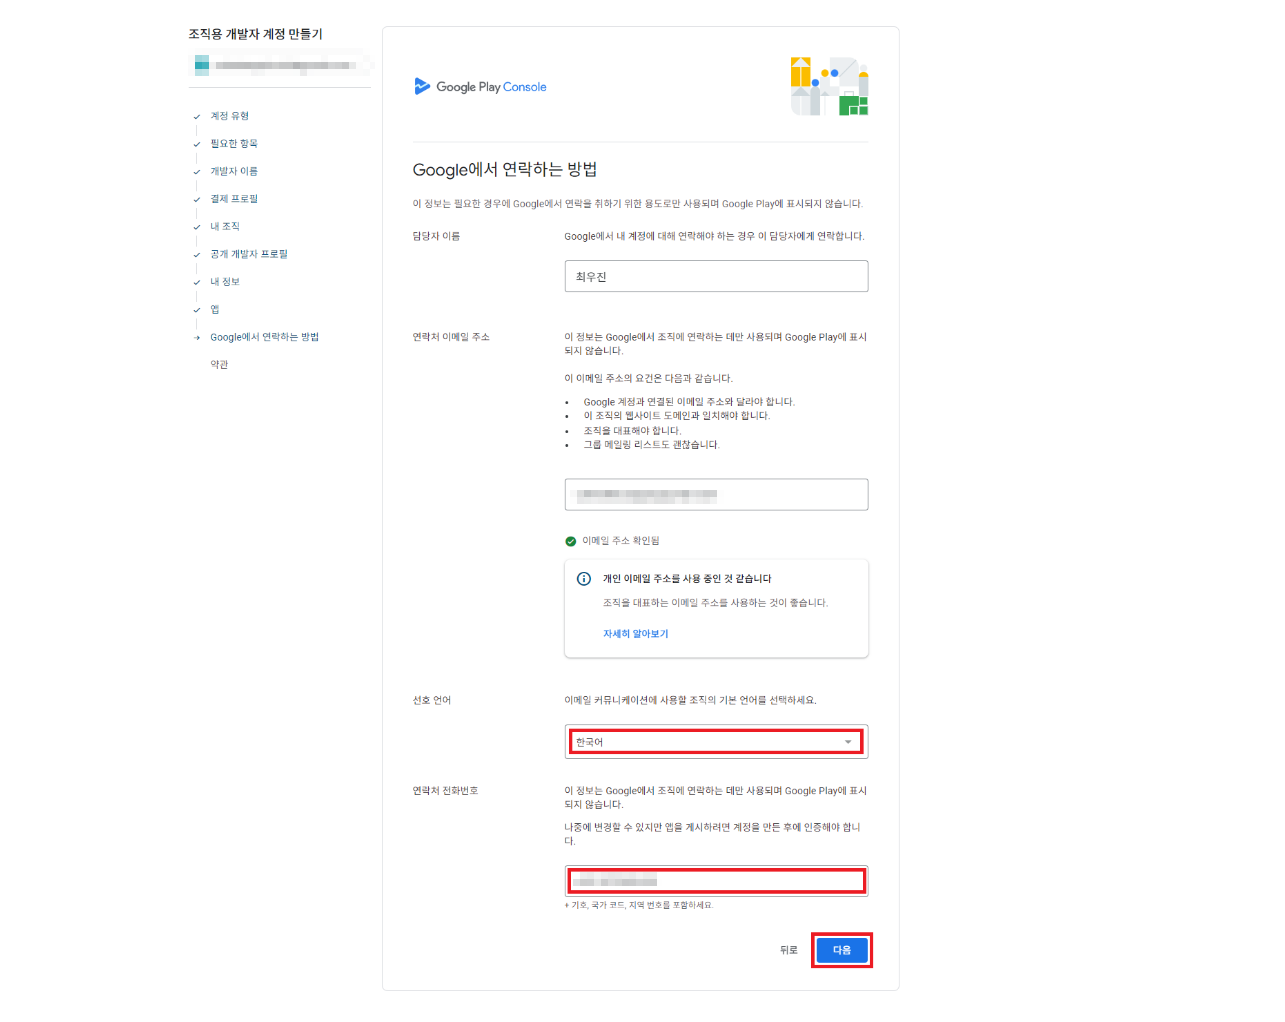
Task: Click the contact email address field
Action: coord(716,494)
